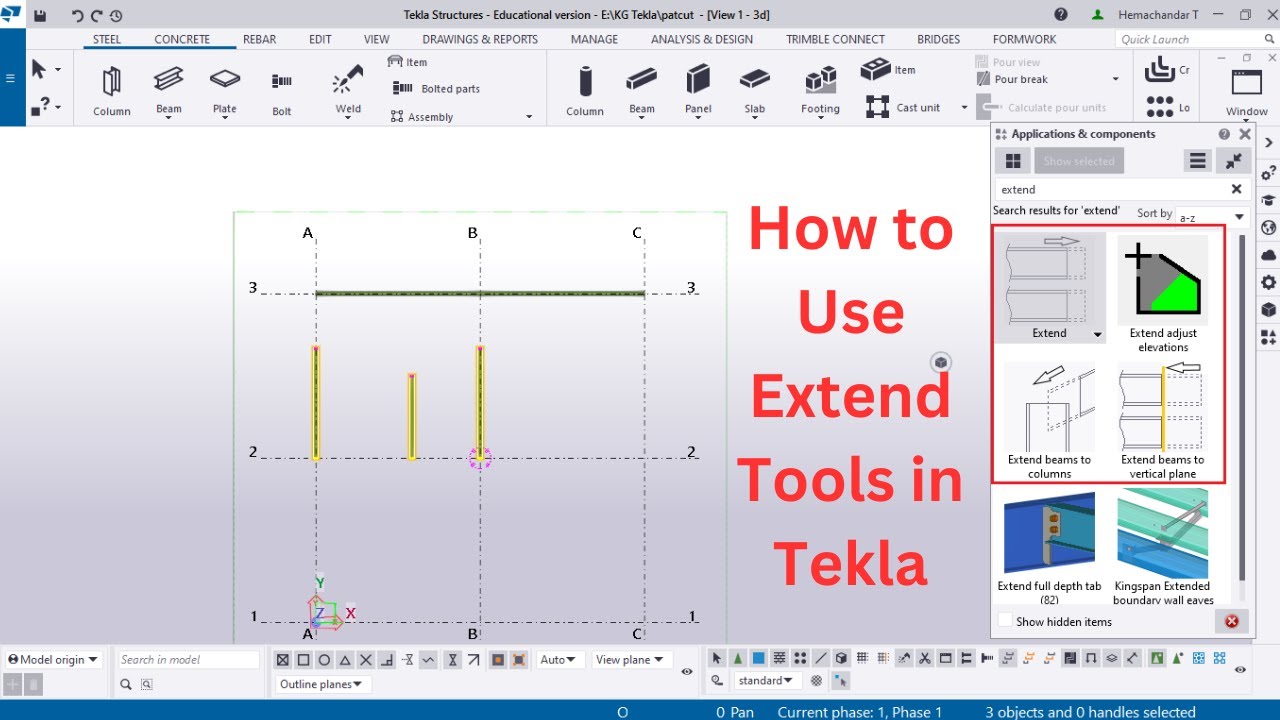The height and width of the screenshot is (720, 1280).
Task: Toggle the eye icon on snapping toolbar
Action: coord(687,672)
